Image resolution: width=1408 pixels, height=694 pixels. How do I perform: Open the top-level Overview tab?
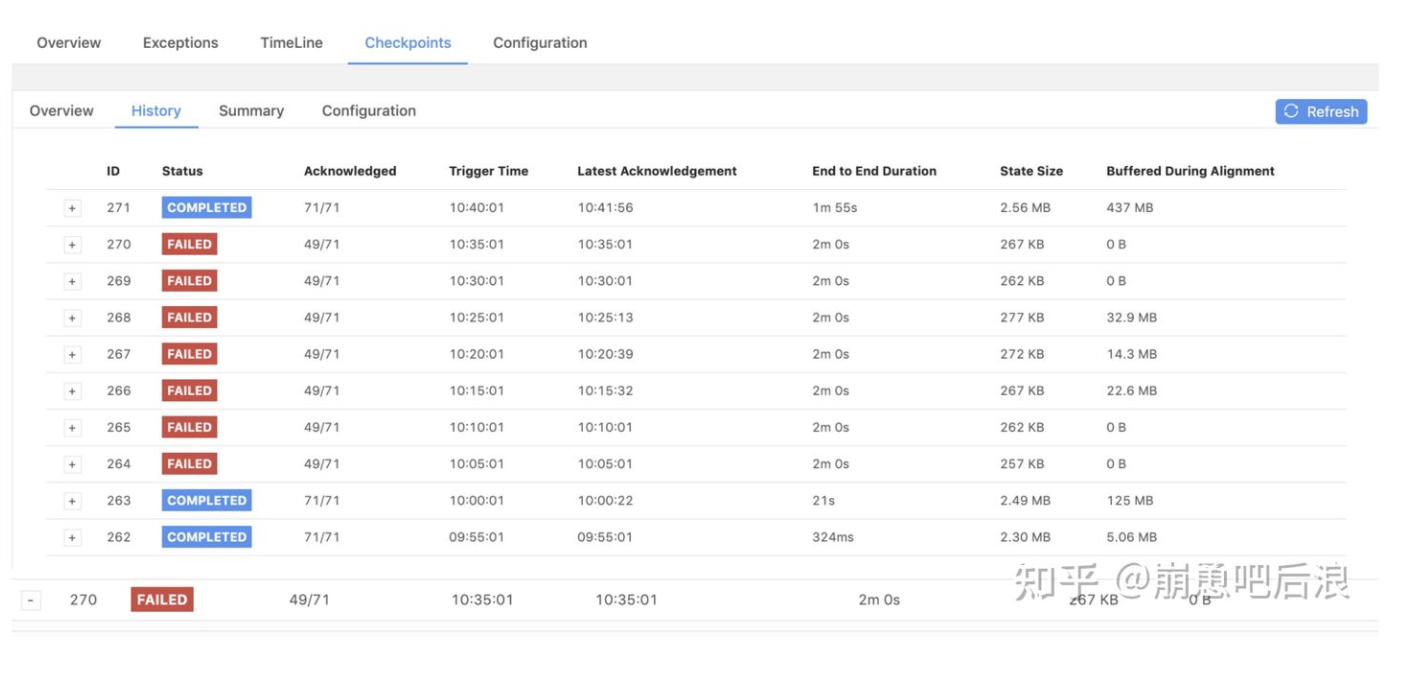point(69,43)
